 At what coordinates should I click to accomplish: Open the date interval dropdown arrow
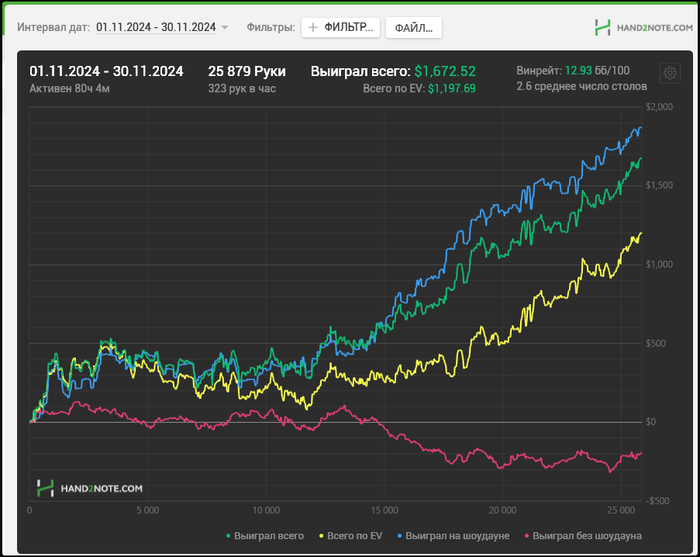tap(225, 28)
